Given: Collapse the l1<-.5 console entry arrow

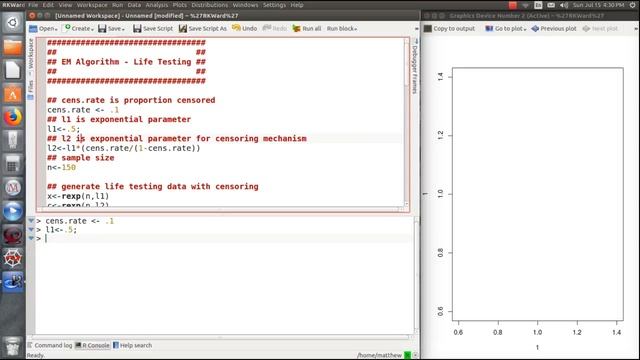Looking at the screenshot, I should pyautogui.click(x=31, y=229).
